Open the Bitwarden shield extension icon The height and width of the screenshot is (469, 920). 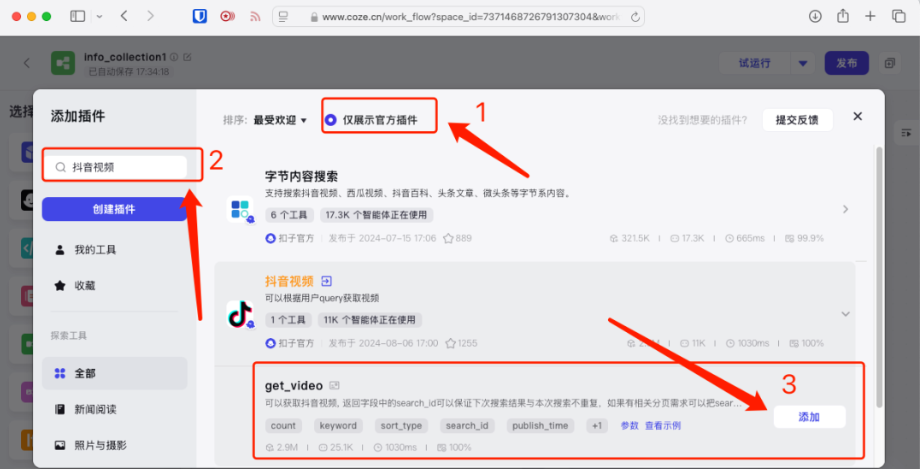tap(199, 16)
